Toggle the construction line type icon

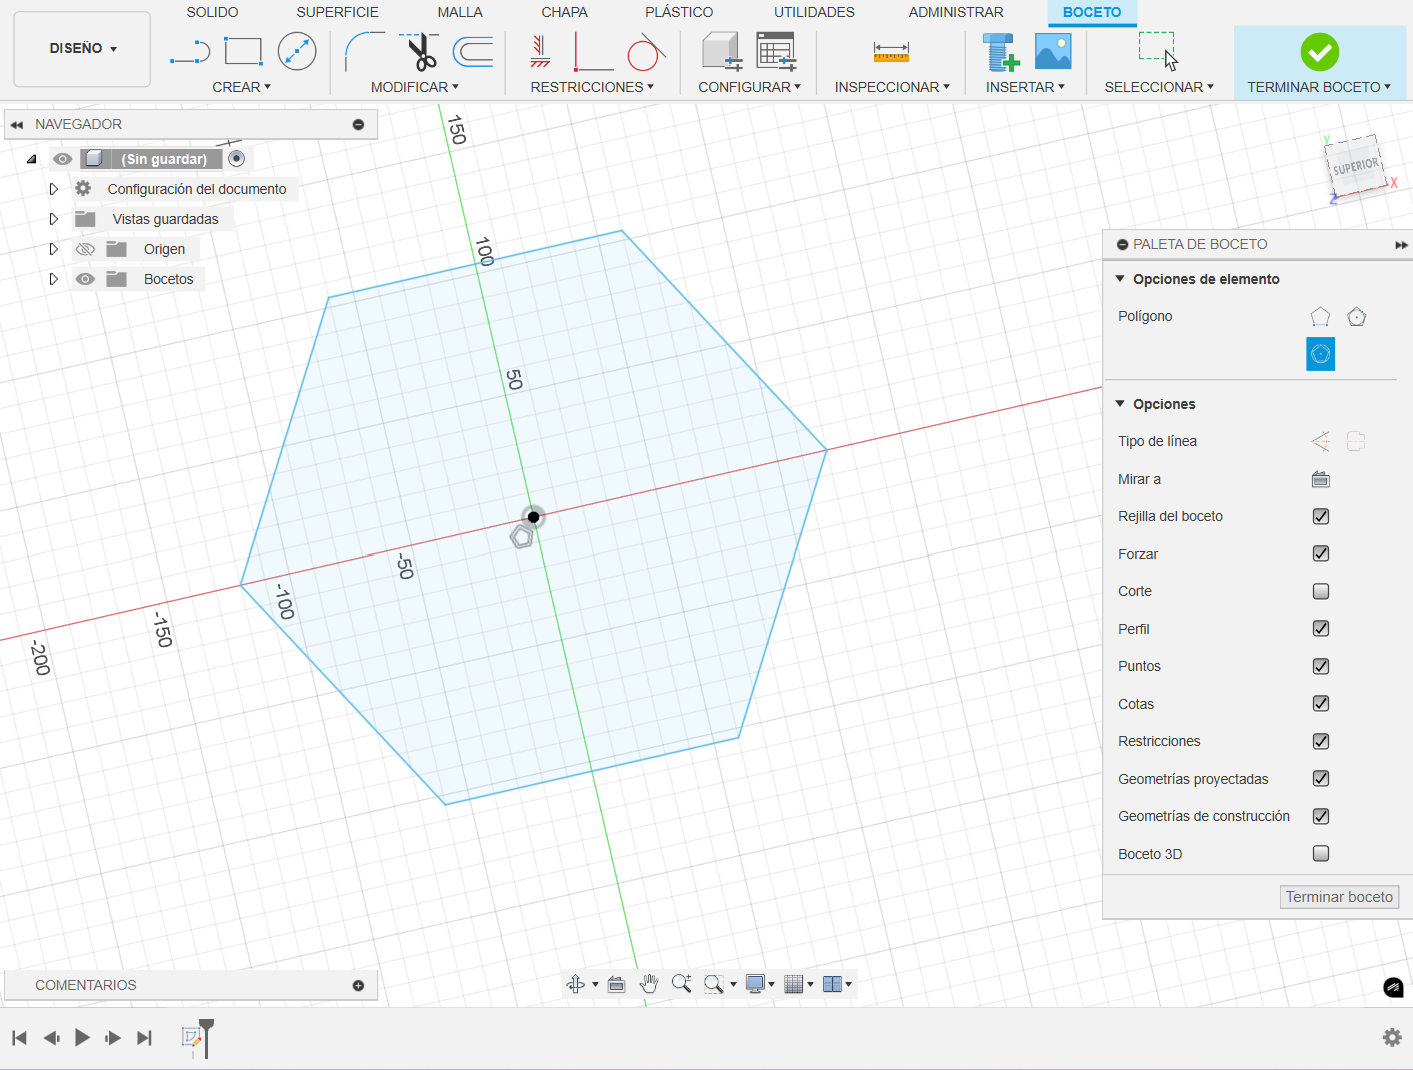pos(1320,441)
